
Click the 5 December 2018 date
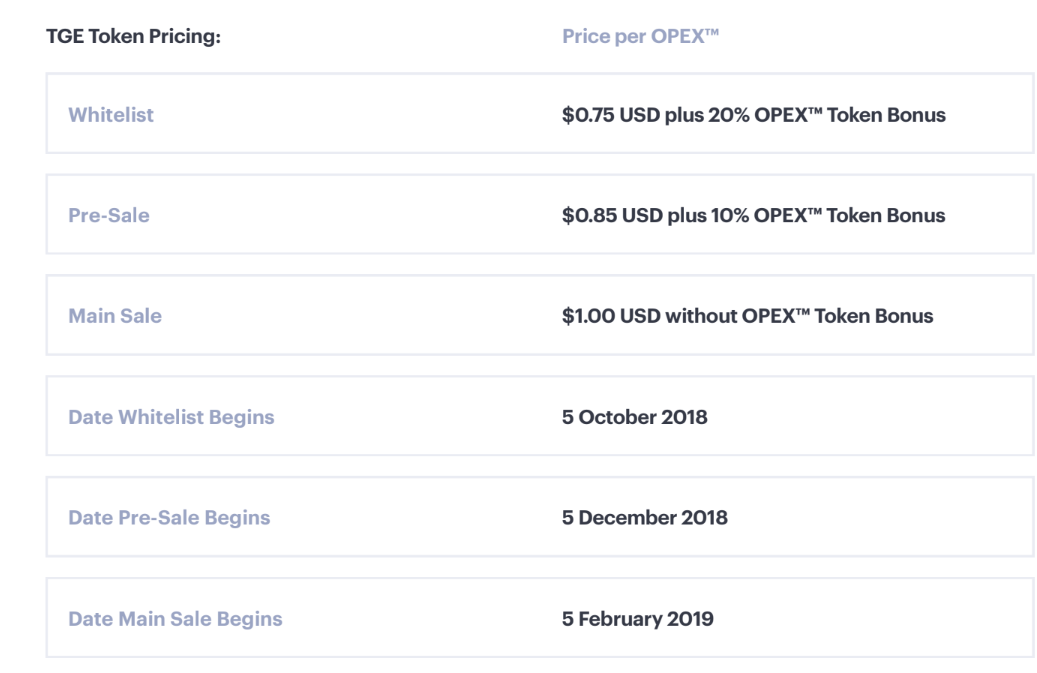pyautogui.click(x=644, y=518)
